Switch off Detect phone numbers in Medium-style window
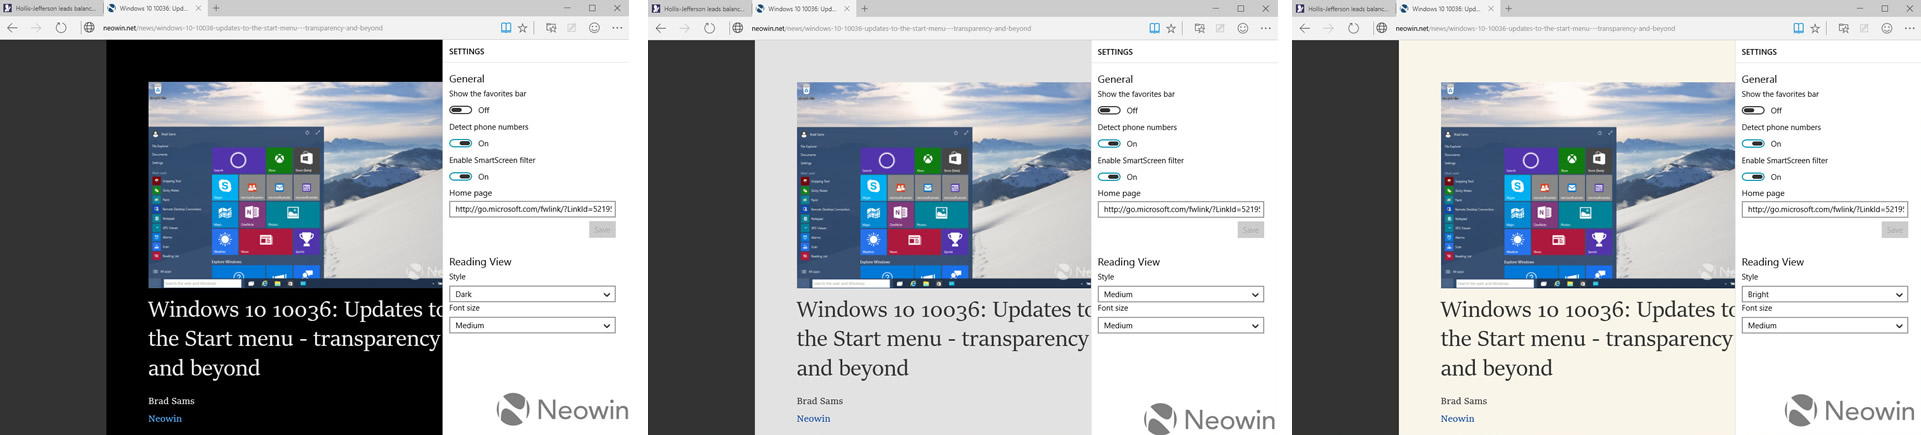The height and width of the screenshot is (435, 1921). coord(1109,143)
